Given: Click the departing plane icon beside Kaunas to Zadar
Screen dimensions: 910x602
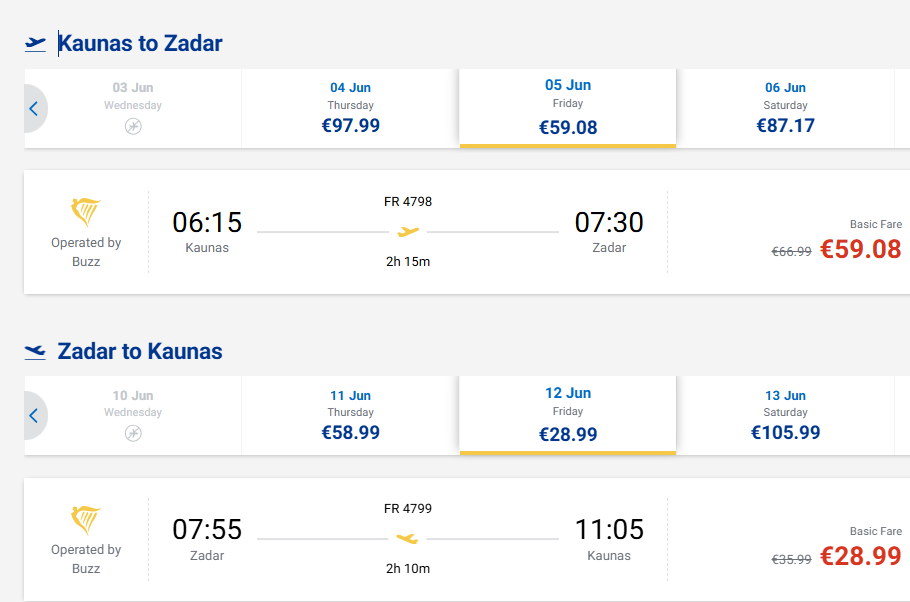Looking at the screenshot, I should [36, 43].
